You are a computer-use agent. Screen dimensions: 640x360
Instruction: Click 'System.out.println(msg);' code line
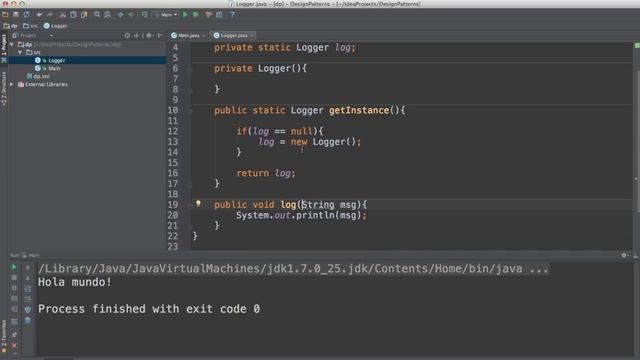pos(301,215)
